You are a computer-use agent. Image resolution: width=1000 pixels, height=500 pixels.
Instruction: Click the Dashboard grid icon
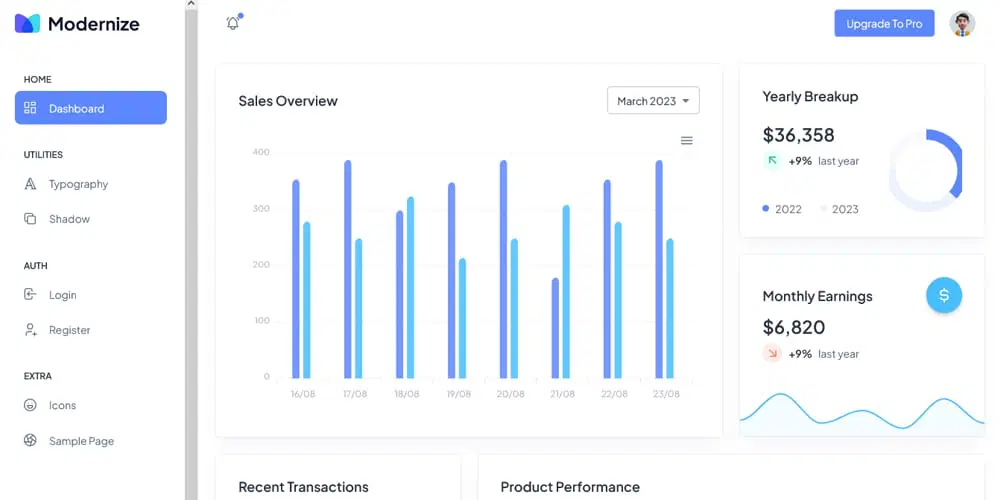click(30, 108)
